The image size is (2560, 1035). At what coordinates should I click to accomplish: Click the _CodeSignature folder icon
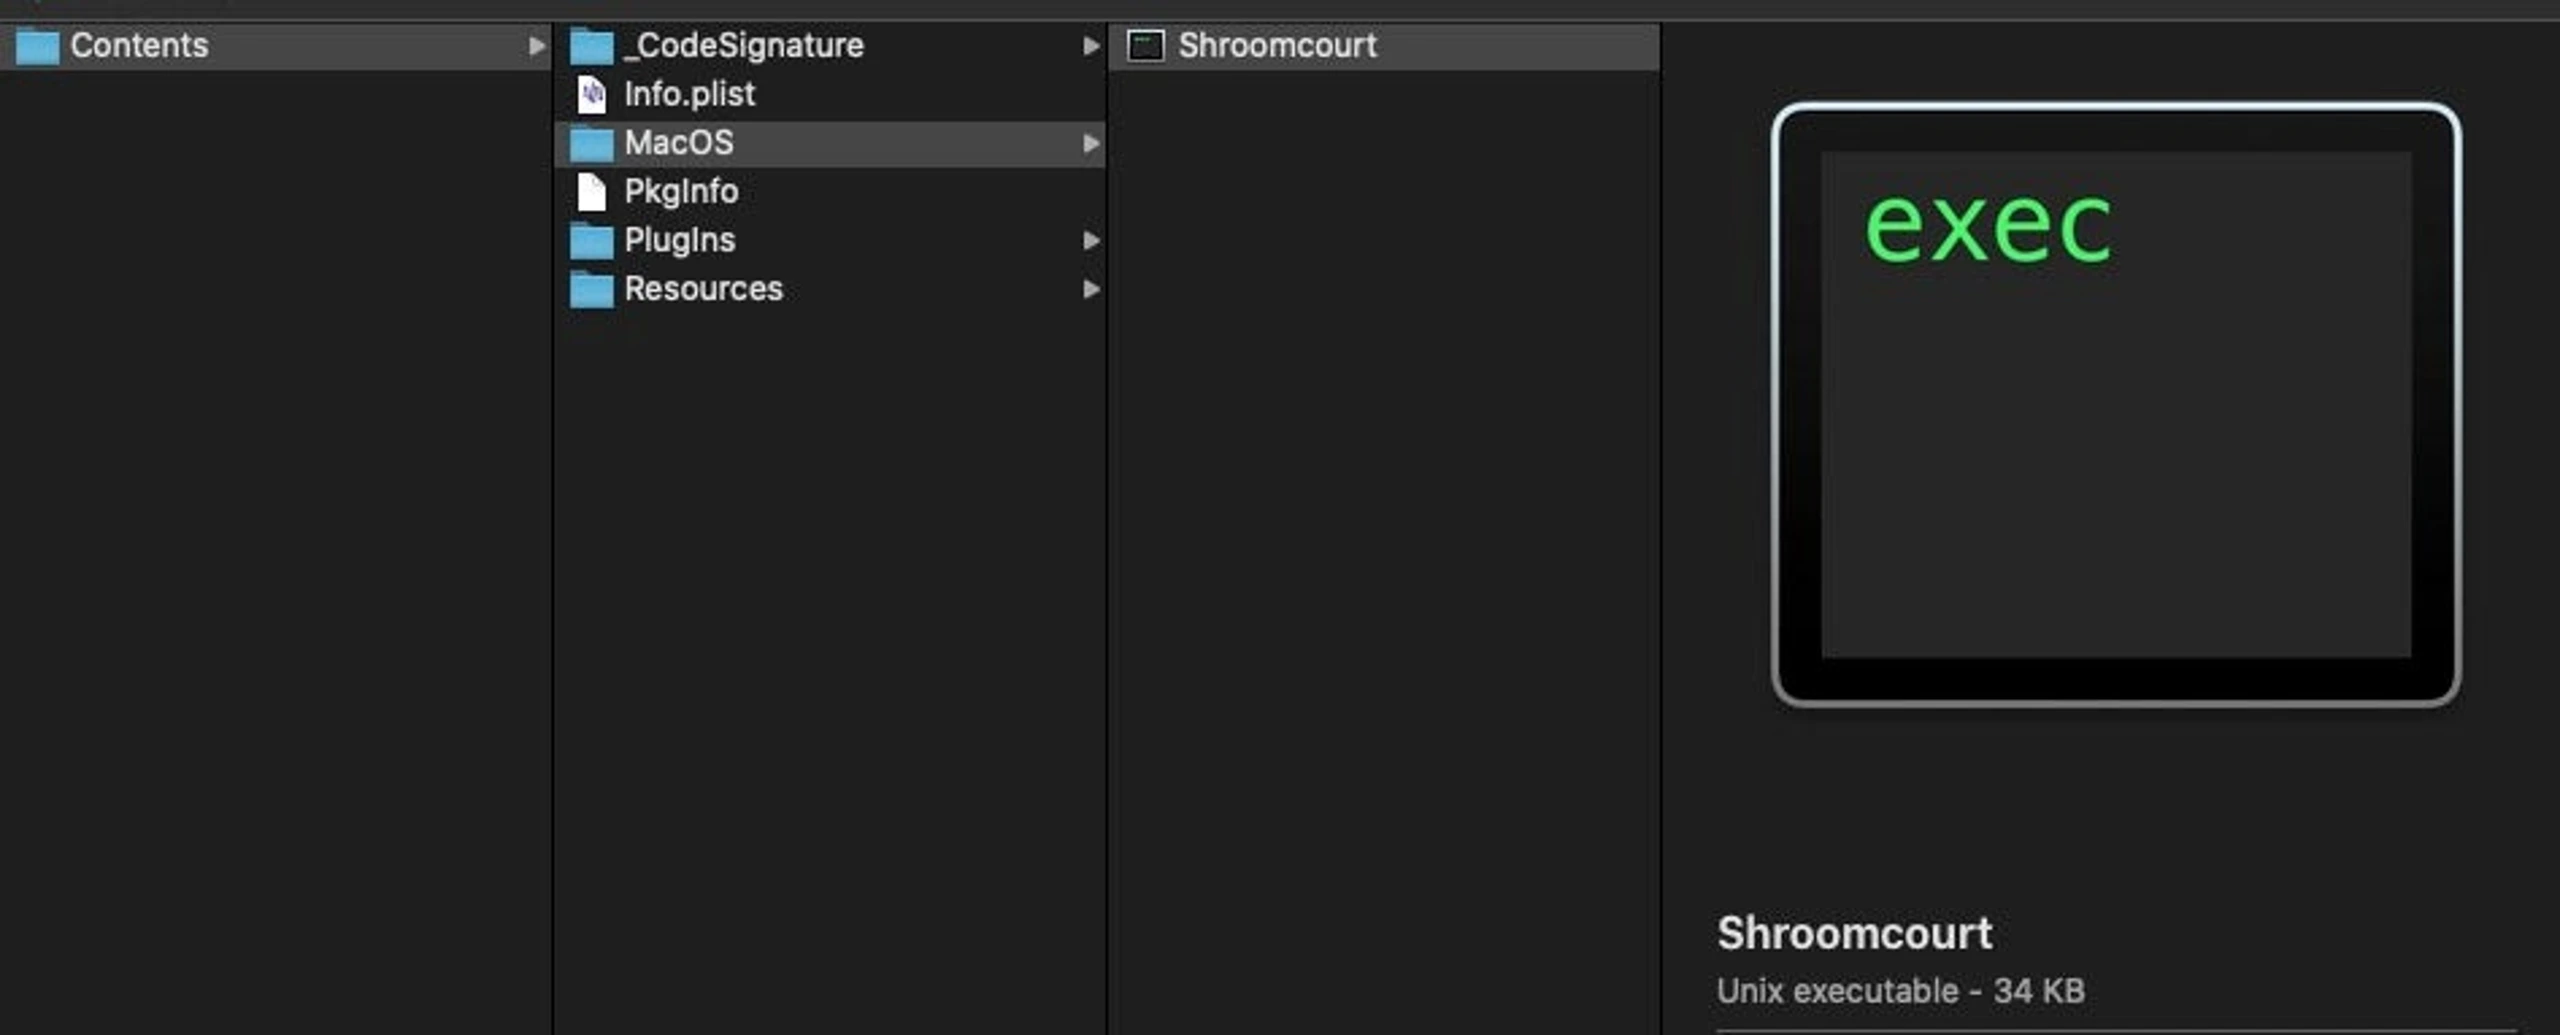click(591, 46)
